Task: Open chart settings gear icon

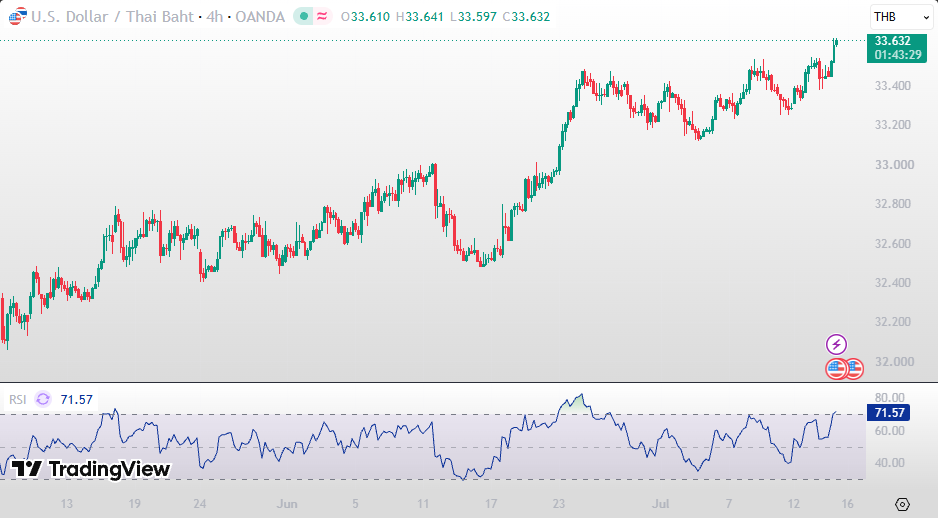Action: click(x=902, y=504)
